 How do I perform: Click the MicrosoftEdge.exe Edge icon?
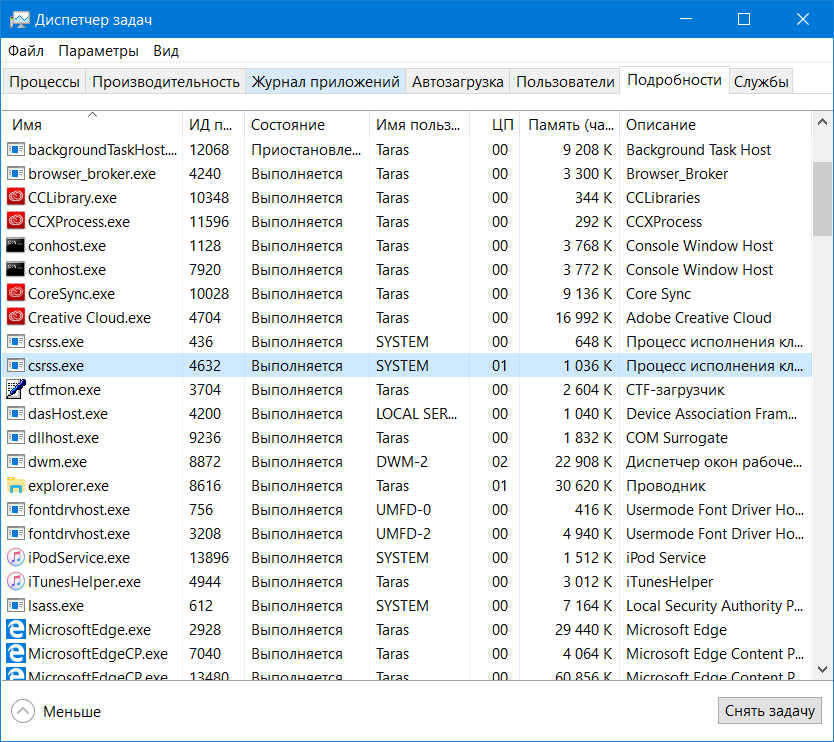coord(15,629)
